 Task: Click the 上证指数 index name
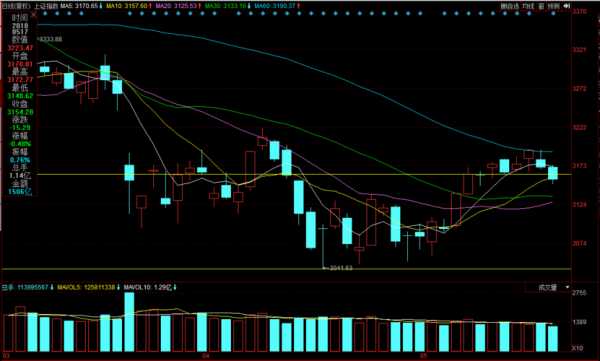(x=46, y=6)
